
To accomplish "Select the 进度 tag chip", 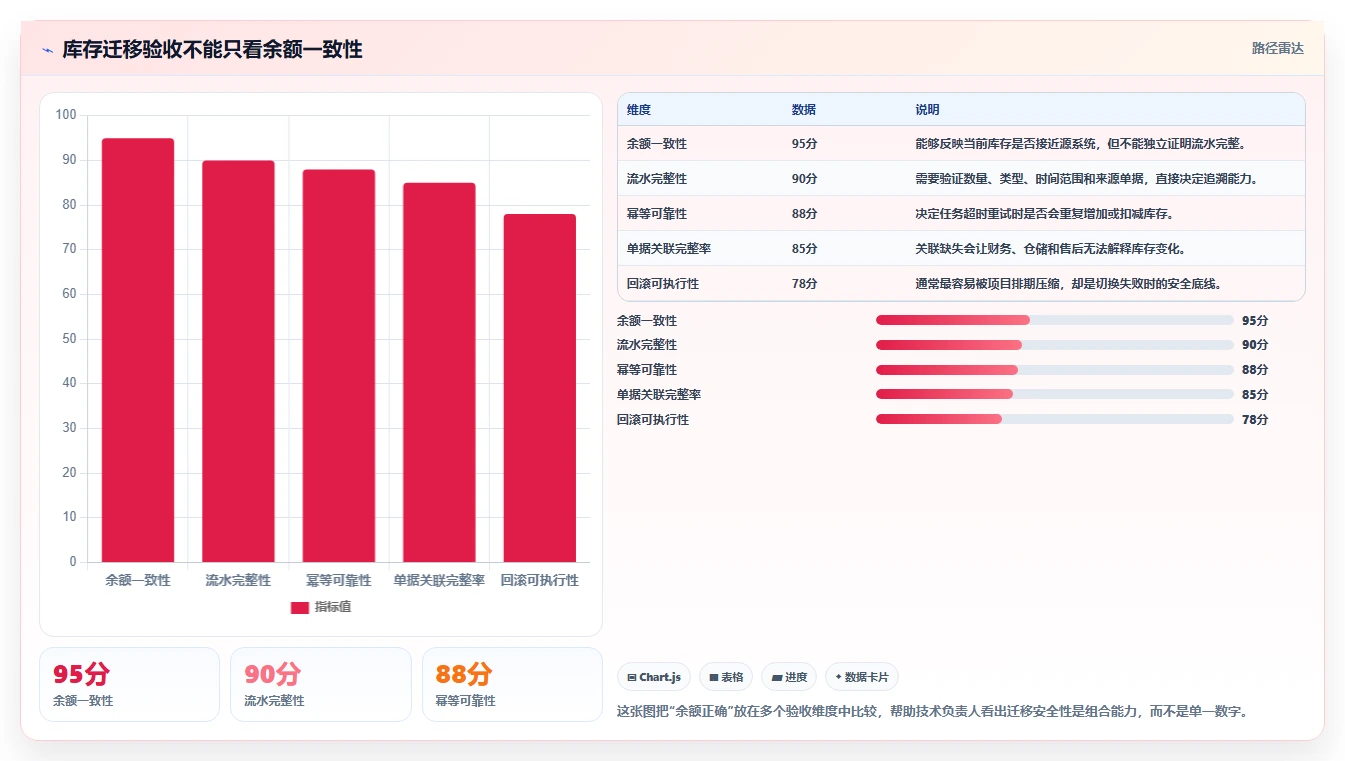I will point(789,677).
